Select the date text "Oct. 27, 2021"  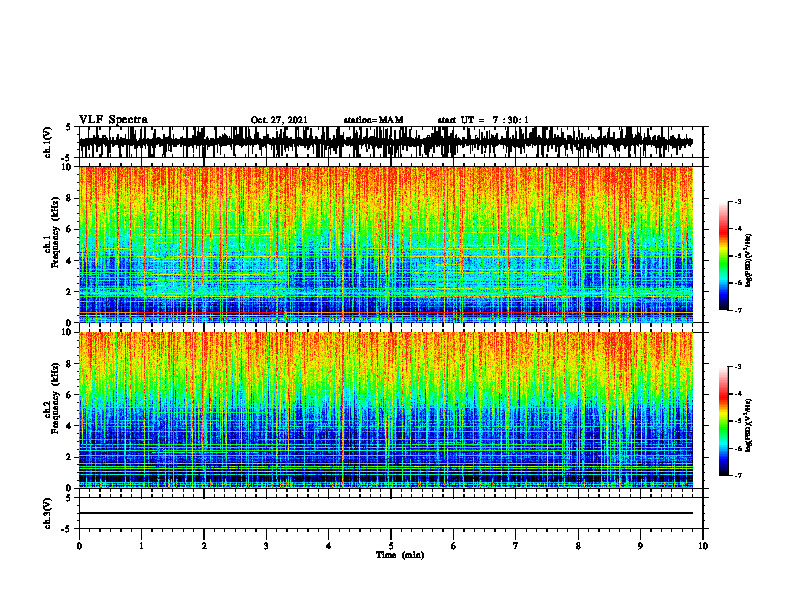(279, 120)
